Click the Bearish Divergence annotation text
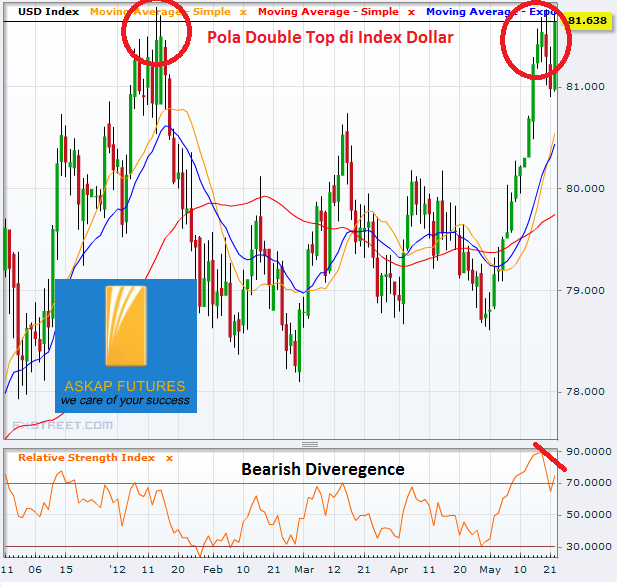 [x=322, y=469]
